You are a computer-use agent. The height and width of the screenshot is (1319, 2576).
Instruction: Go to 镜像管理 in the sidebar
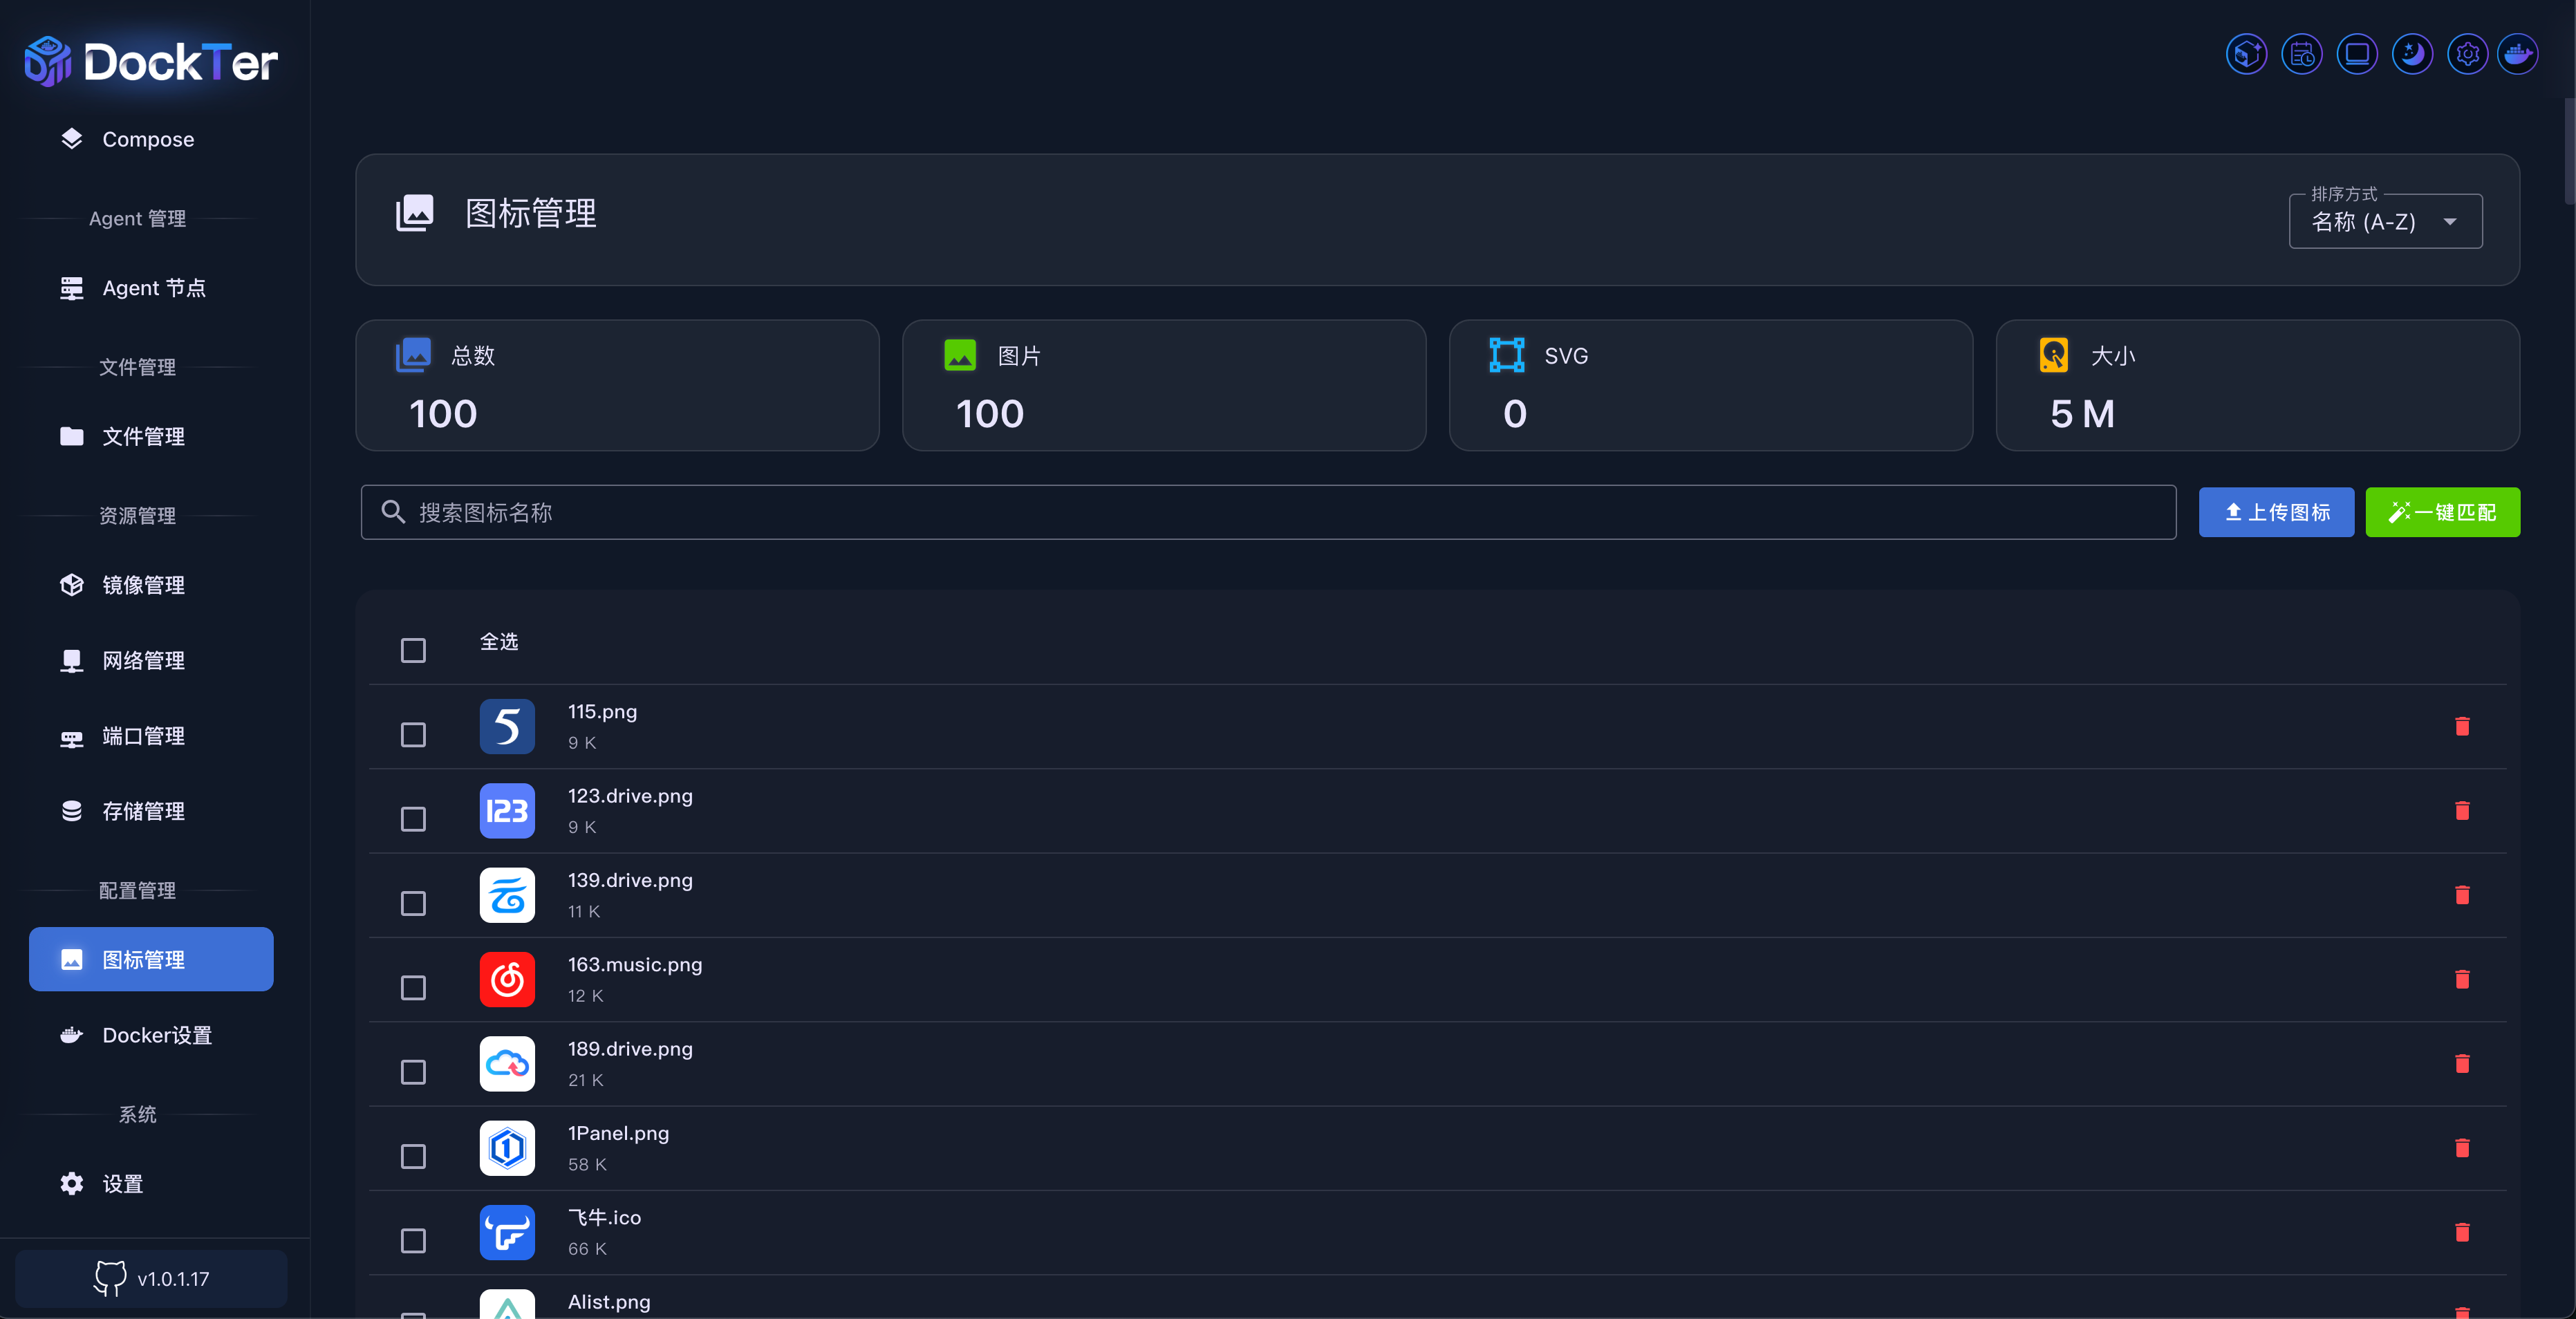coord(143,585)
